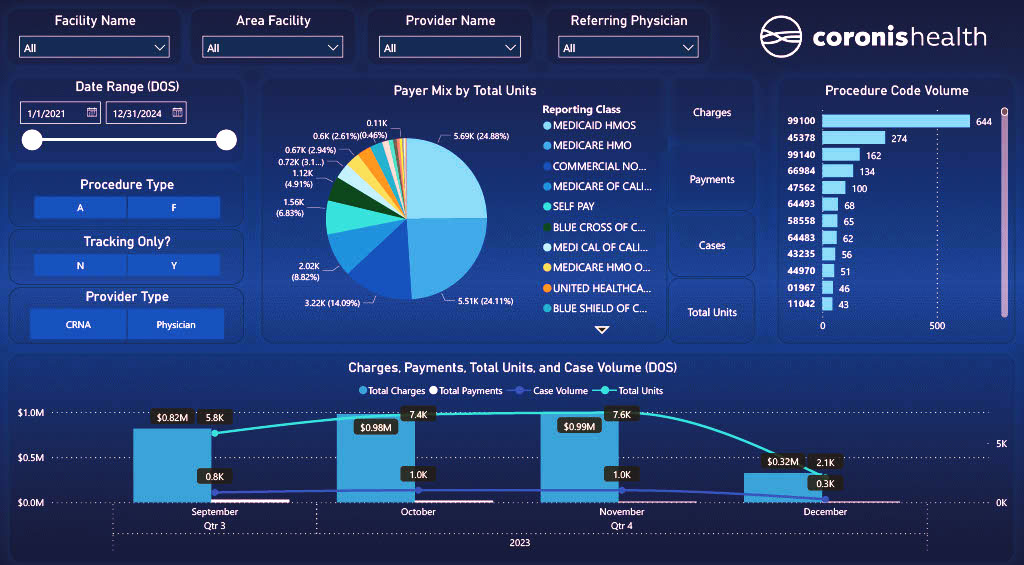Select CRNA provider type
The width and height of the screenshot is (1024, 565).
click(x=78, y=324)
